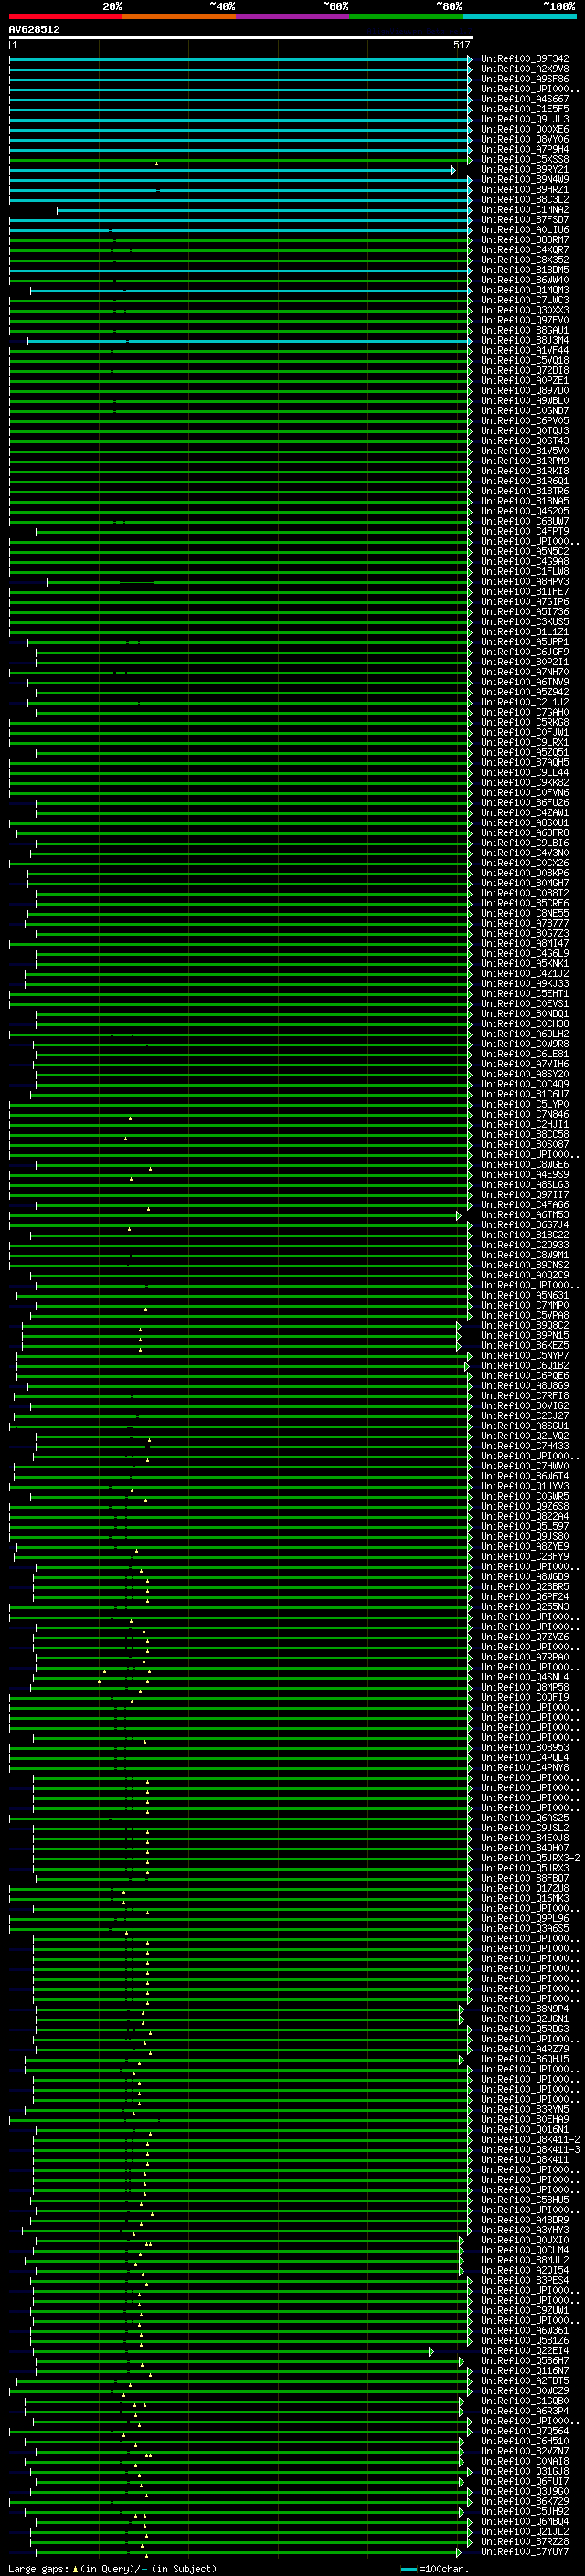
Task: Click the red 20% identity legend segment
Action: click(65, 16)
